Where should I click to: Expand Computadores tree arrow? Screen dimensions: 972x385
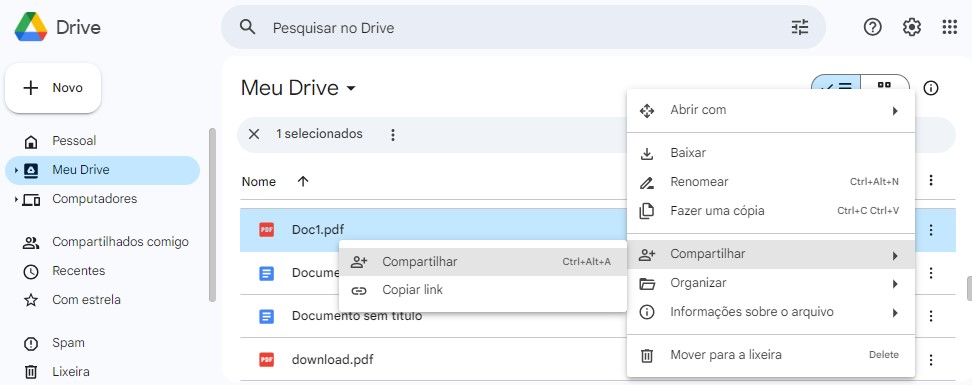[x=16, y=199]
